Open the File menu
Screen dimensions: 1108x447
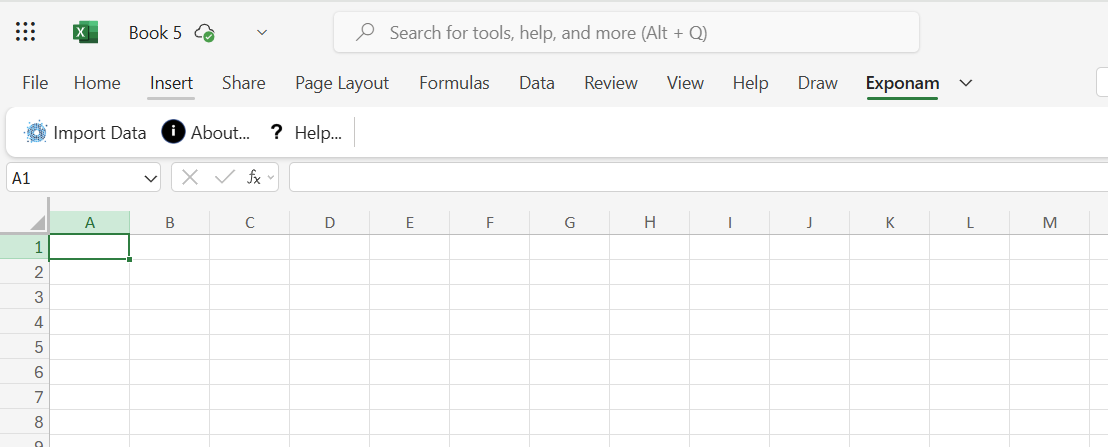[x=35, y=83]
